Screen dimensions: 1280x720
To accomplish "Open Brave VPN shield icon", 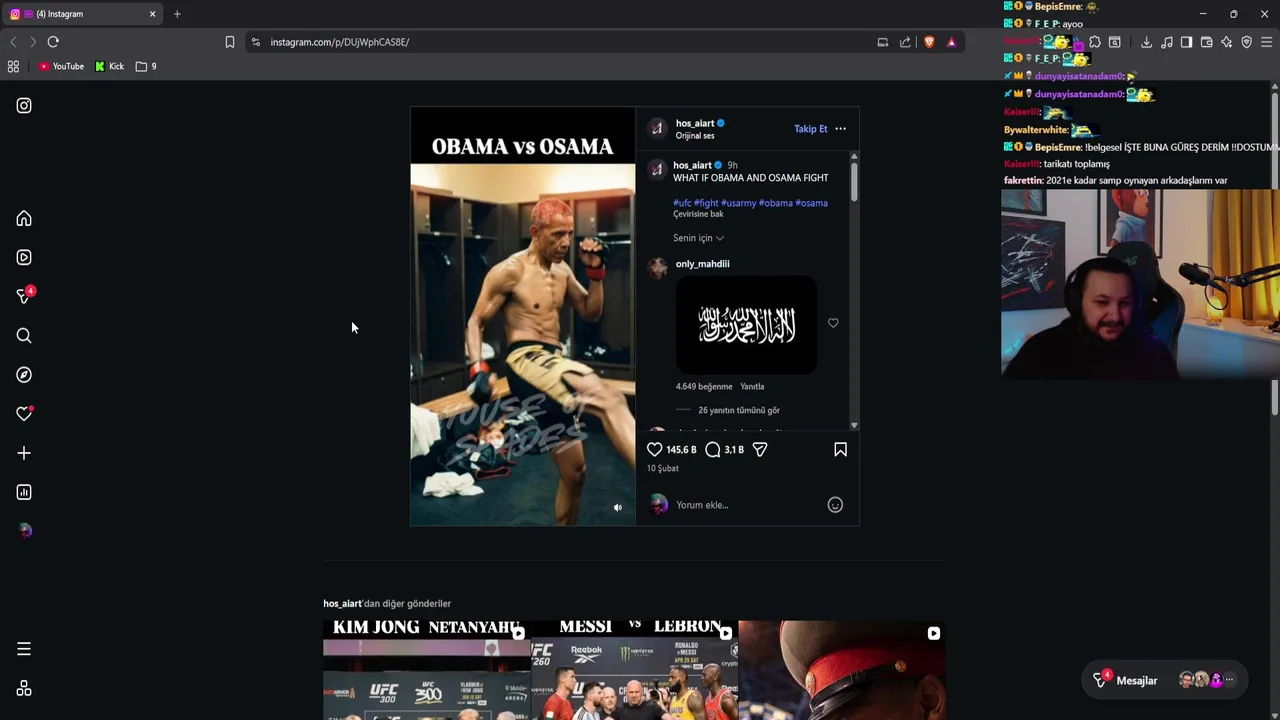I will (x=1246, y=42).
